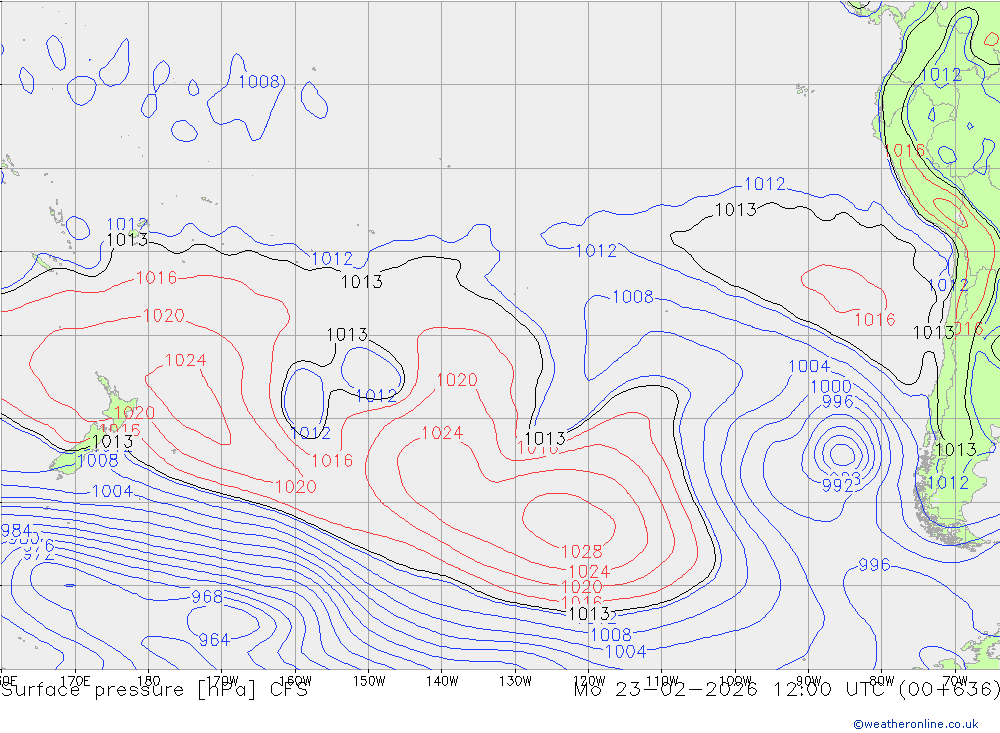Select the 968 isobar label

pyautogui.click(x=207, y=597)
